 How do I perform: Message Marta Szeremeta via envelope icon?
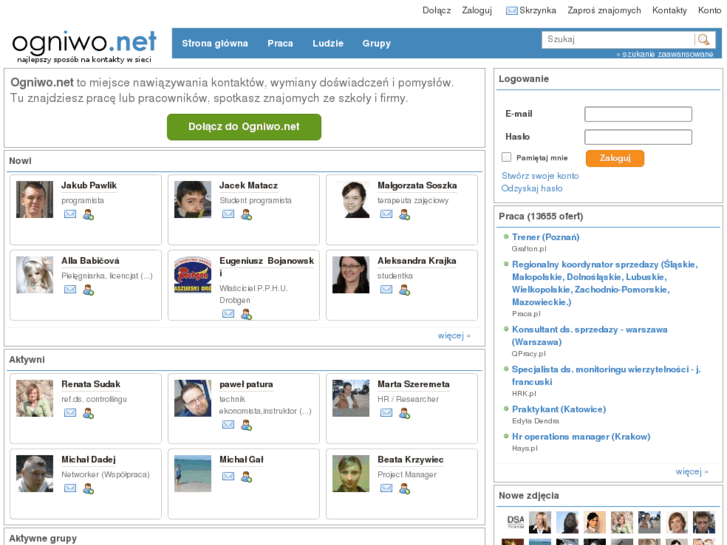(x=386, y=413)
